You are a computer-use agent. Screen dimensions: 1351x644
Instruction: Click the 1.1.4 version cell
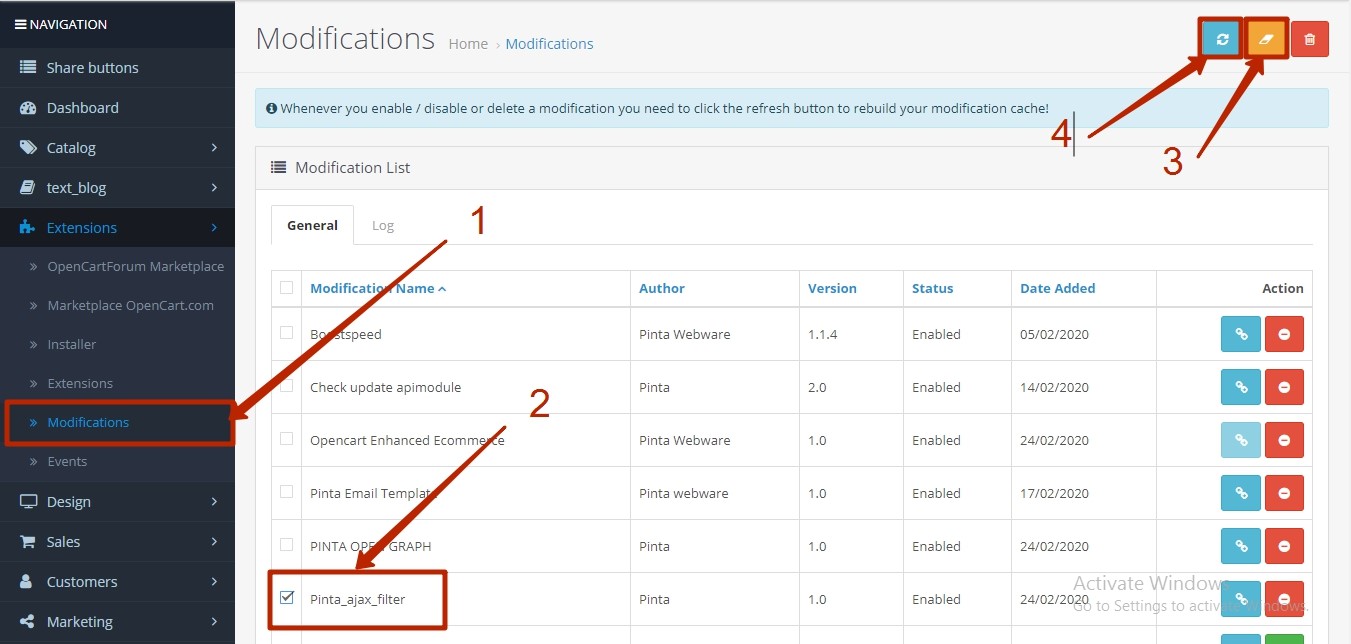[851, 334]
